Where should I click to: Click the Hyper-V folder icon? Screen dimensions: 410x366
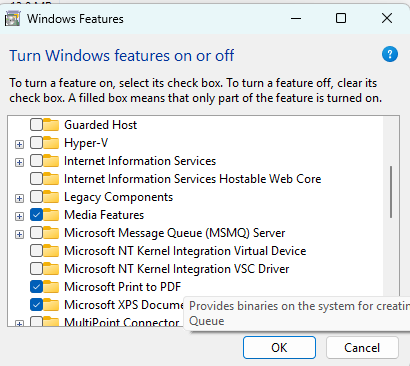click(x=51, y=143)
